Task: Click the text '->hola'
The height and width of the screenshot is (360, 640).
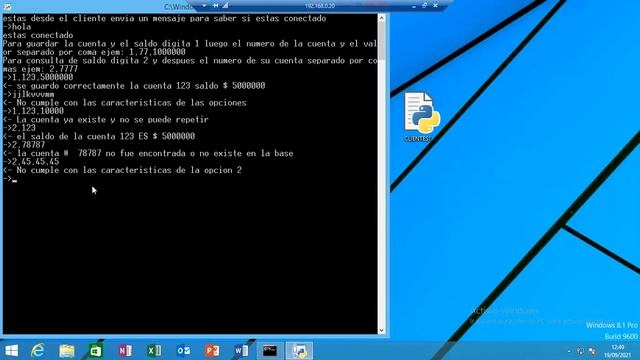Action: (17, 27)
